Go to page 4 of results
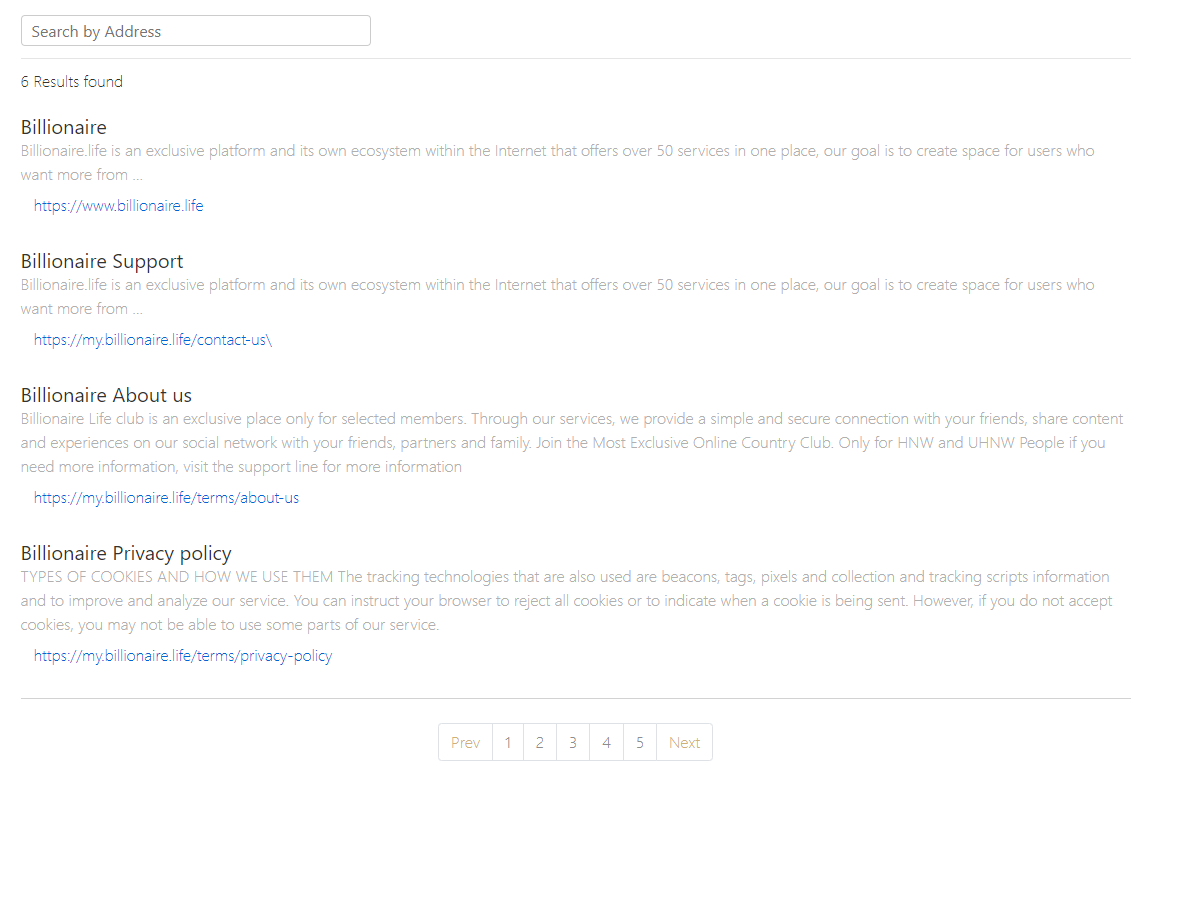The image size is (1177, 923). pyautogui.click(x=607, y=742)
